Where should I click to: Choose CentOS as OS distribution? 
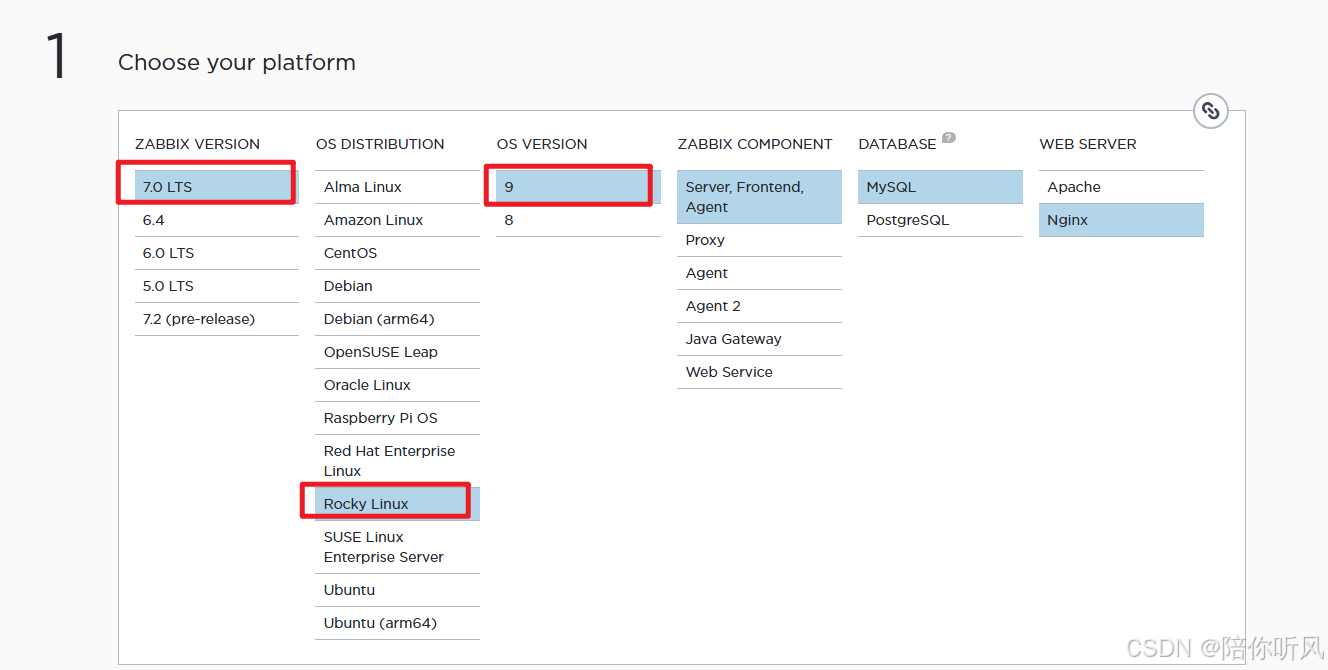point(398,253)
